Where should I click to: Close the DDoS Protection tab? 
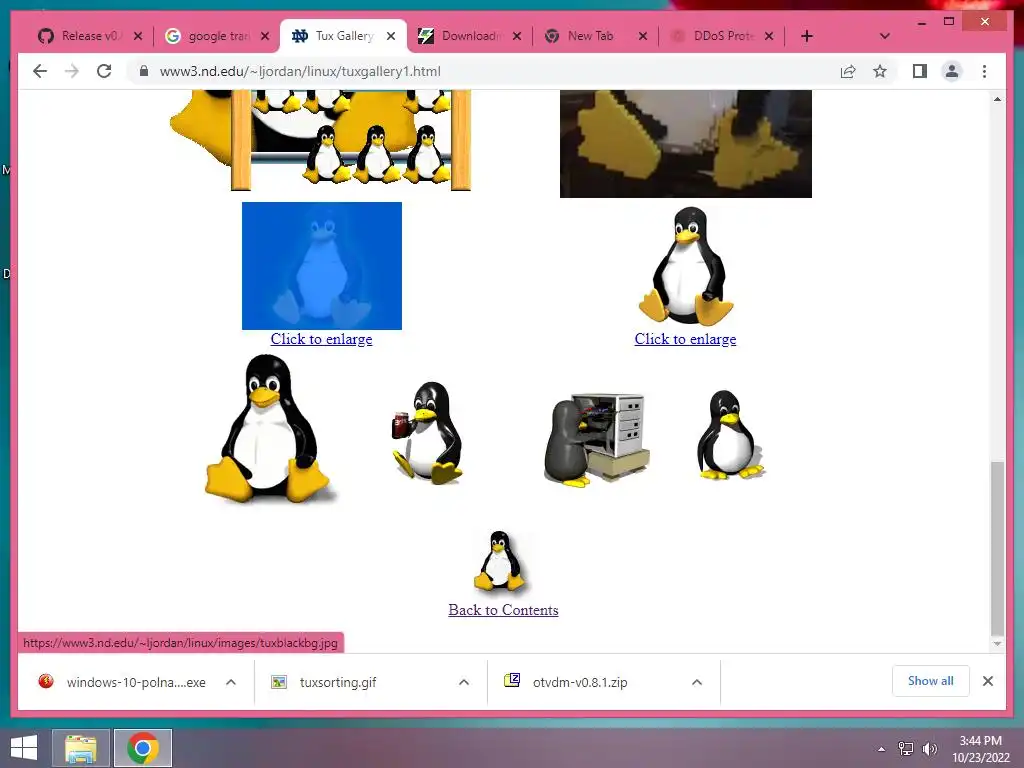769,36
